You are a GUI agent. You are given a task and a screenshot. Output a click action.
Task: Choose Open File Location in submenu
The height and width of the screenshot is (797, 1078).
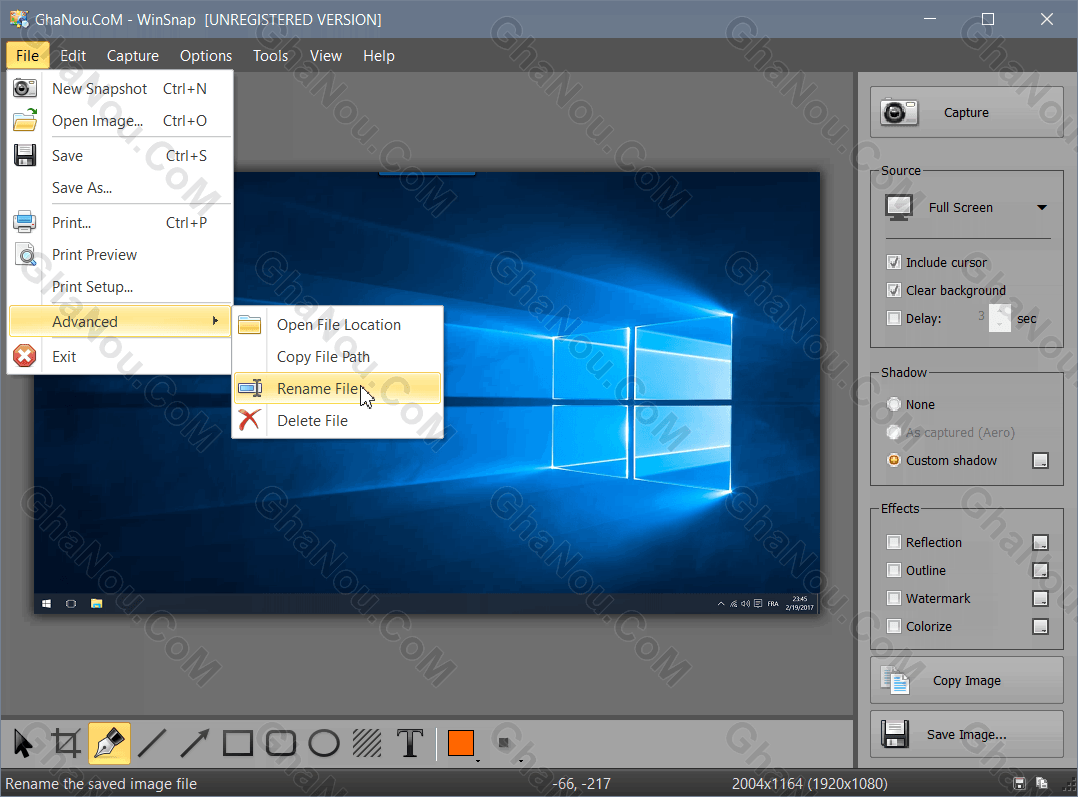(338, 325)
